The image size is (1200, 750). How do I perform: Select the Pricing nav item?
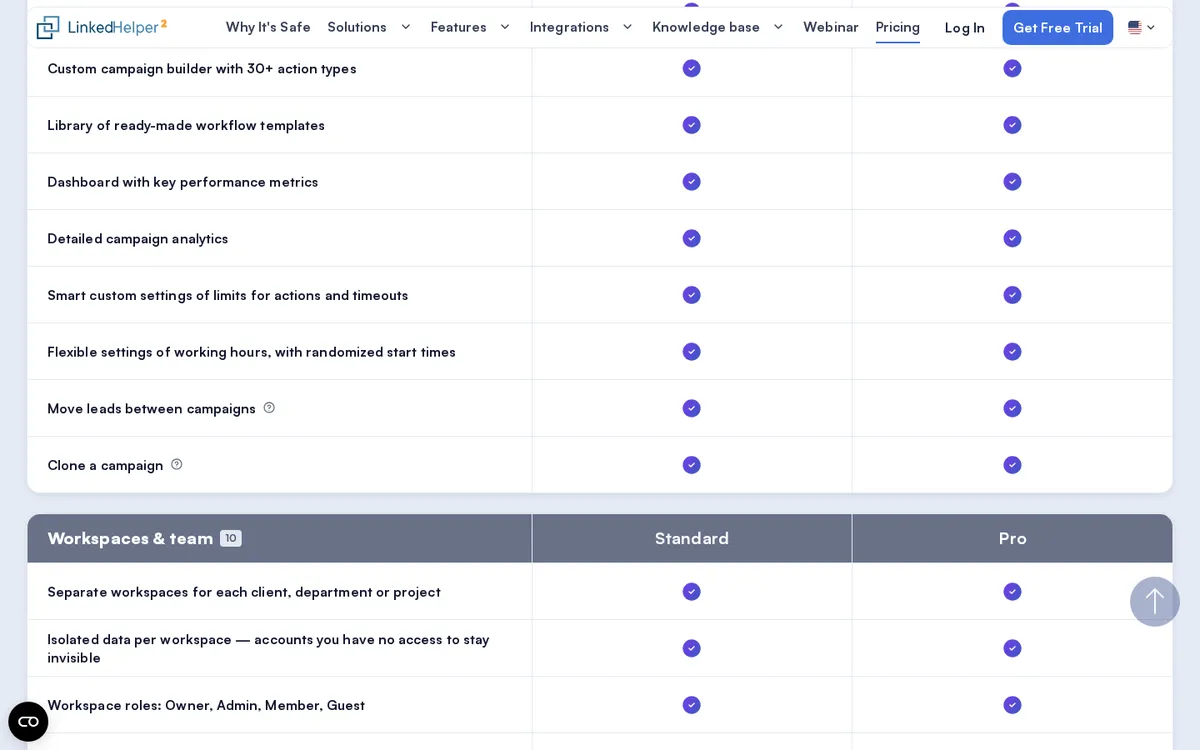898,27
